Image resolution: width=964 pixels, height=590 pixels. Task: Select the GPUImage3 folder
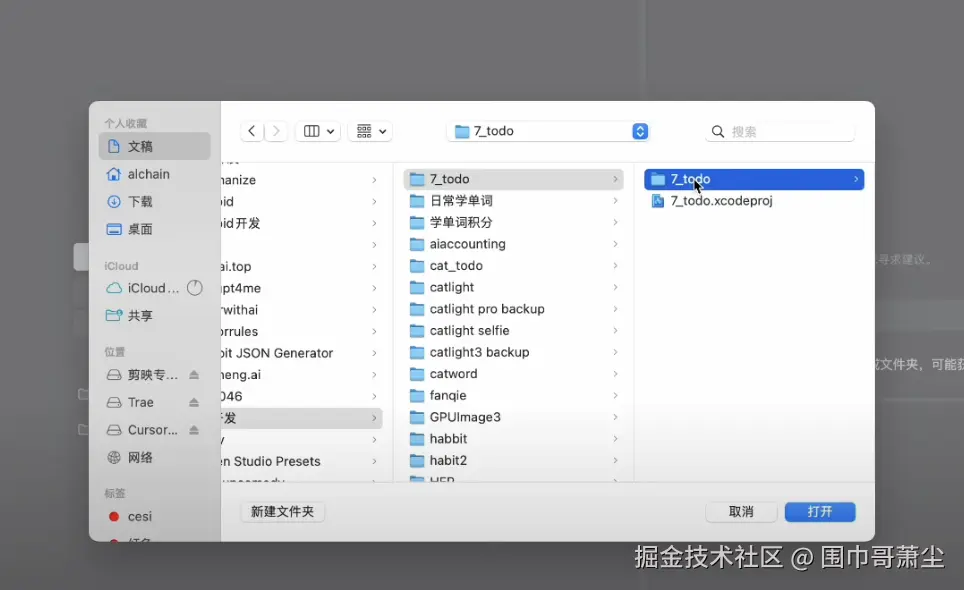tap(513, 417)
